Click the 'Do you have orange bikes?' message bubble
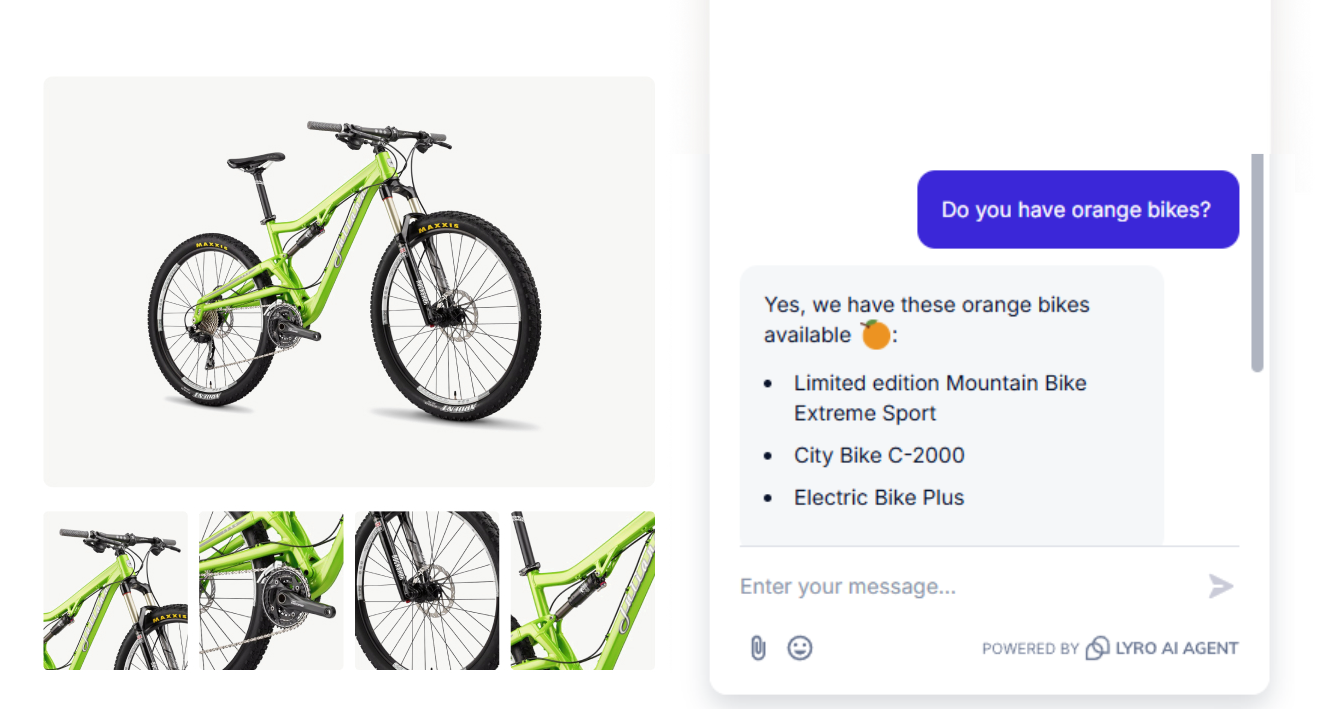 1078,209
